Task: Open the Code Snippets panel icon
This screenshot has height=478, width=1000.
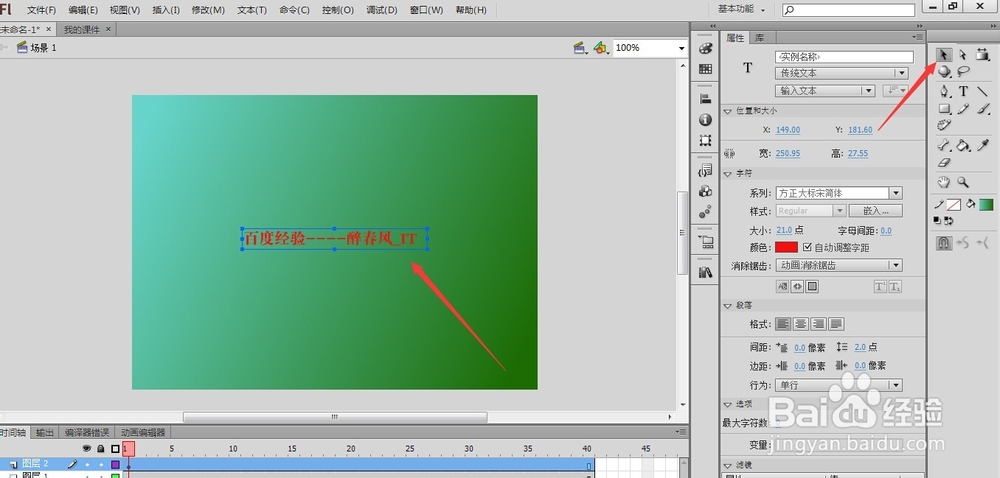Action: pos(705,170)
